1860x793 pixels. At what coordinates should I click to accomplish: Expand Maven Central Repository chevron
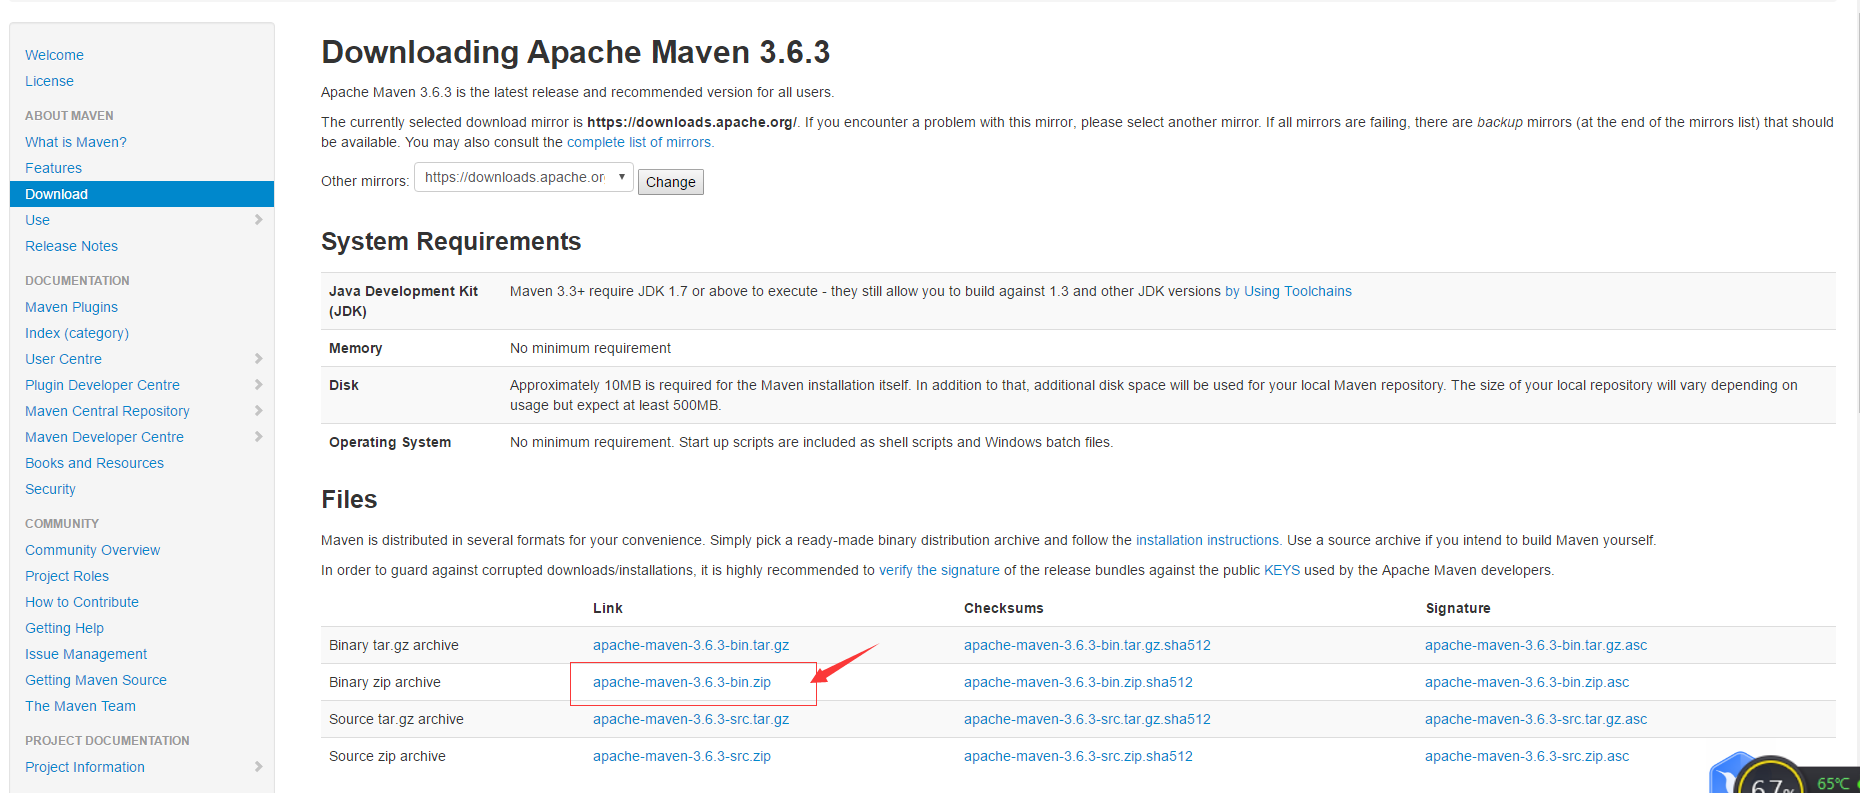click(258, 411)
